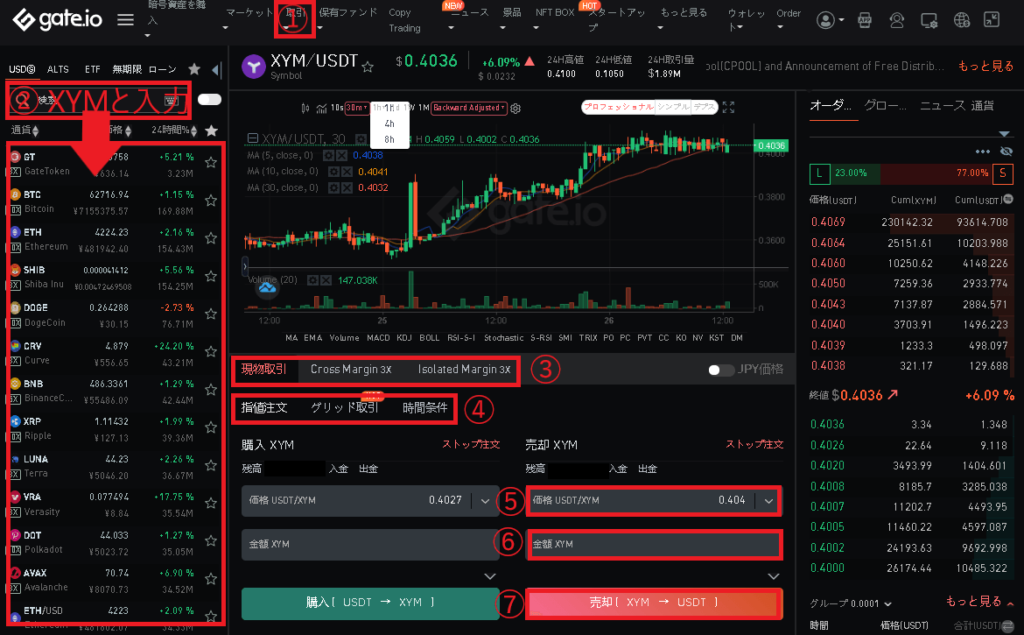Click もっと見る beside the announcement ticker
The width and height of the screenshot is (1024, 635).
[x=985, y=66]
